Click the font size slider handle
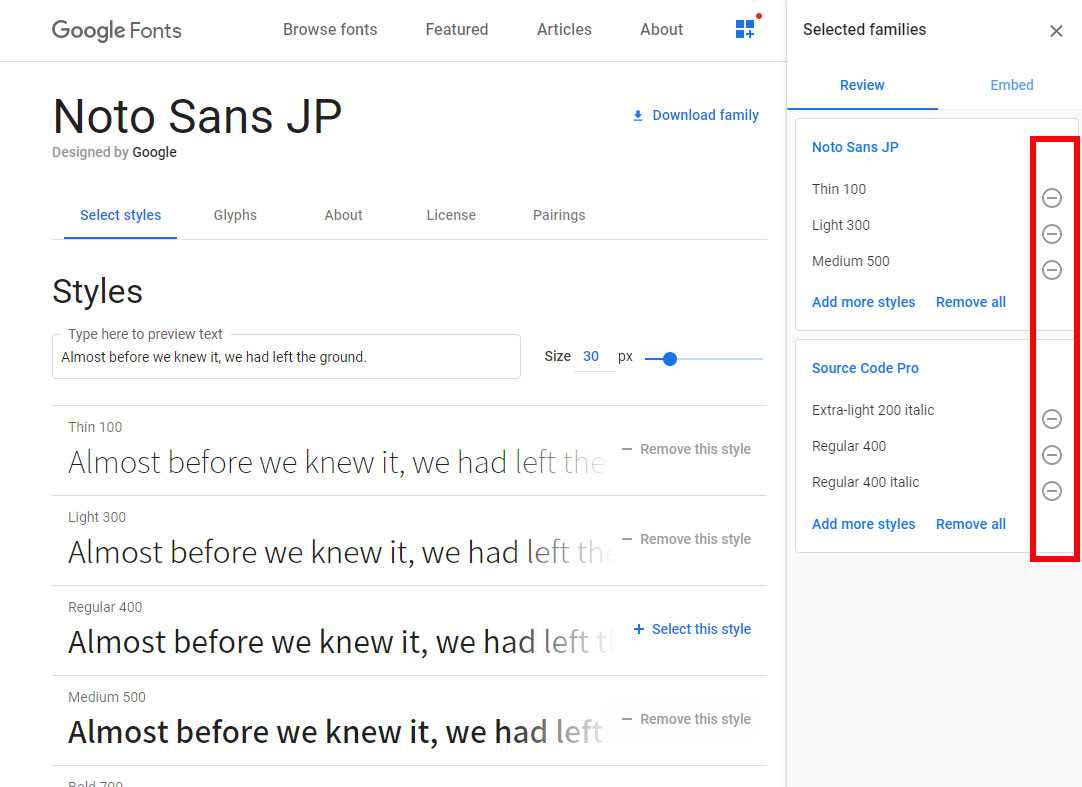The image size is (1082, 787). (670, 358)
